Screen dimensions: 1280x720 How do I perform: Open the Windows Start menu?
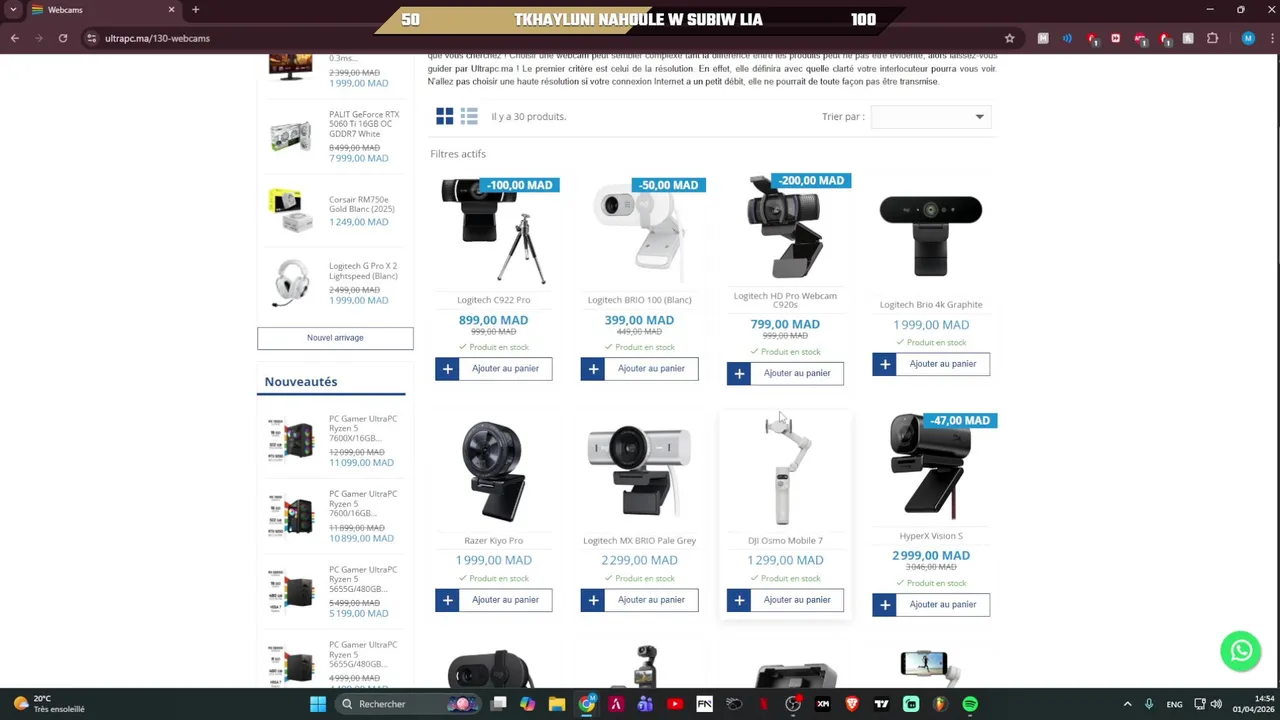318,704
